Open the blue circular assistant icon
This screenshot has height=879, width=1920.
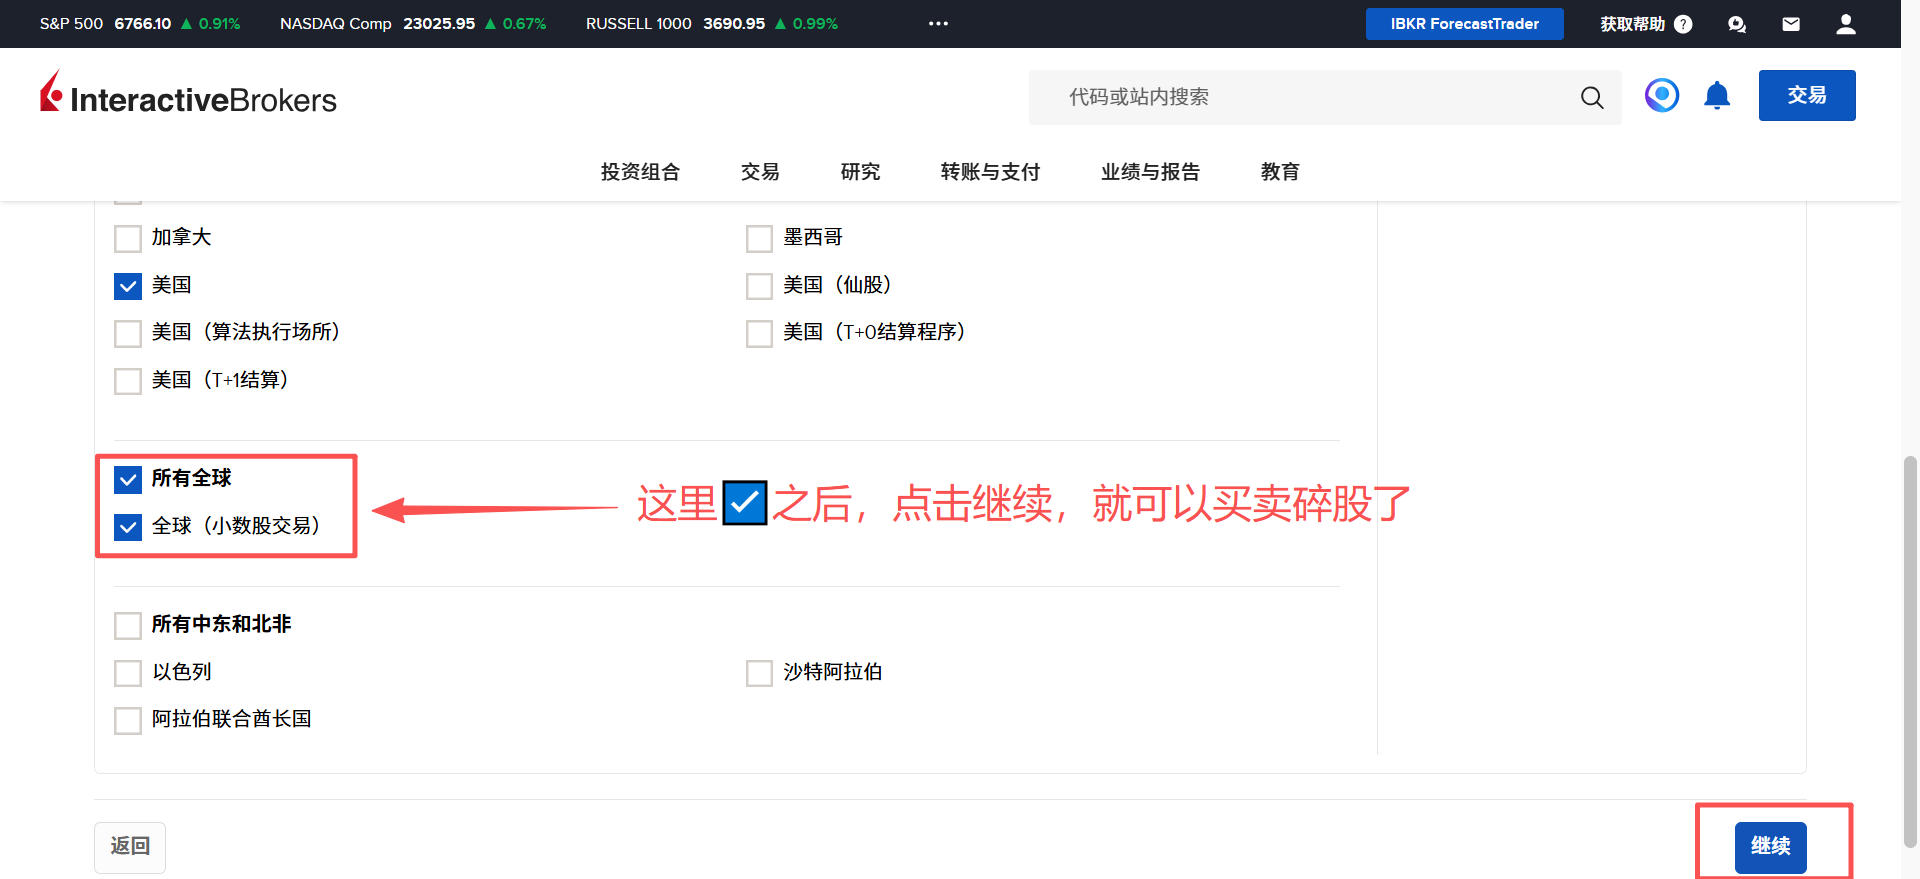pyautogui.click(x=1662, y=96)
